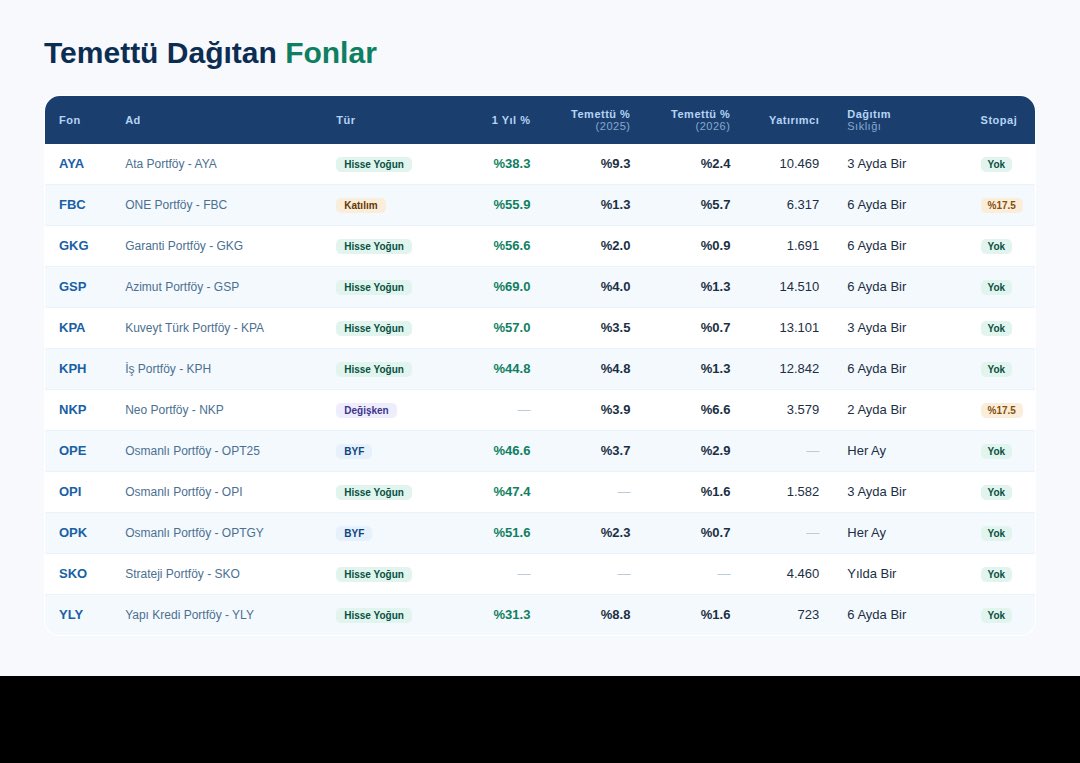Click the Fon column header

pos(70,120)
